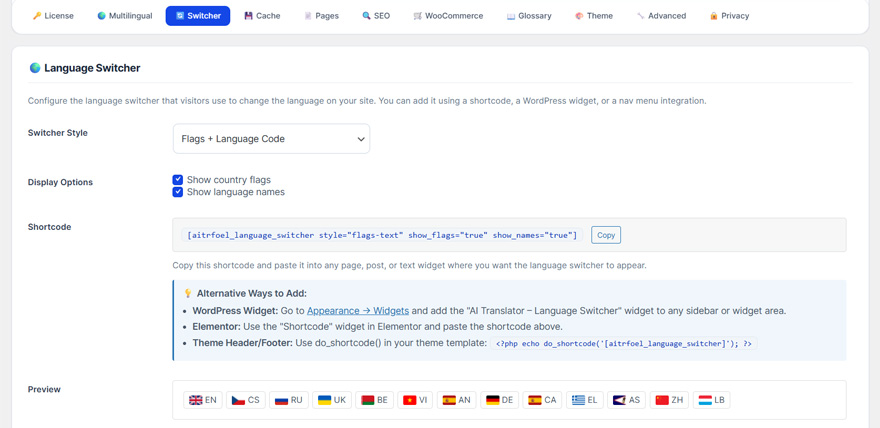The width and height of the screenshot is (880, 428).
Task: Open the Privacy settings tab
Action: point(729,16)
